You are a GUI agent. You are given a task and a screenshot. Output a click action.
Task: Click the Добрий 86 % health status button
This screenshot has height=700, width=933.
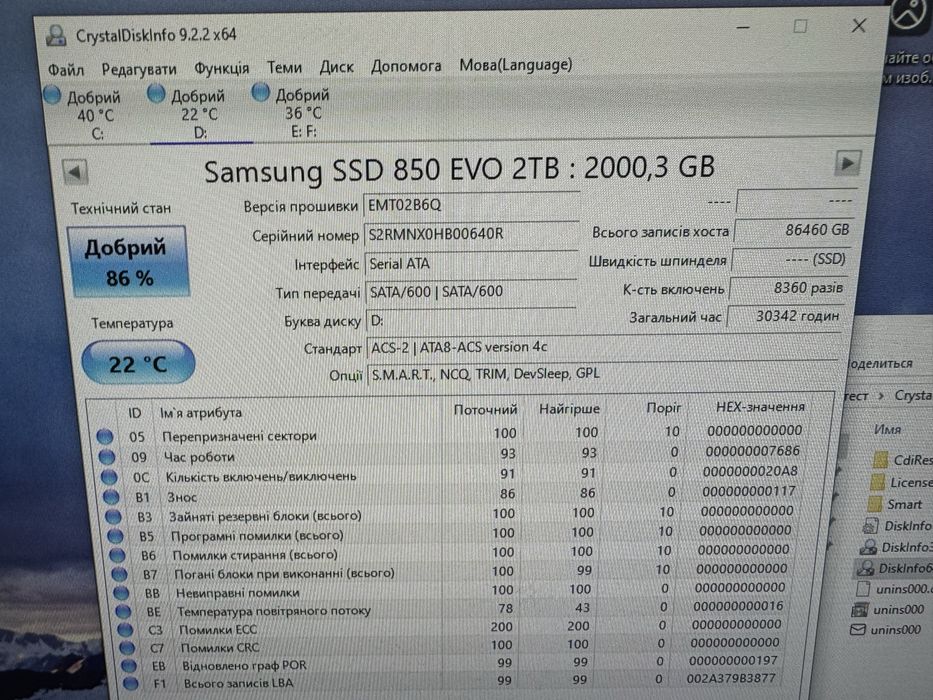[x=127, y=262]
